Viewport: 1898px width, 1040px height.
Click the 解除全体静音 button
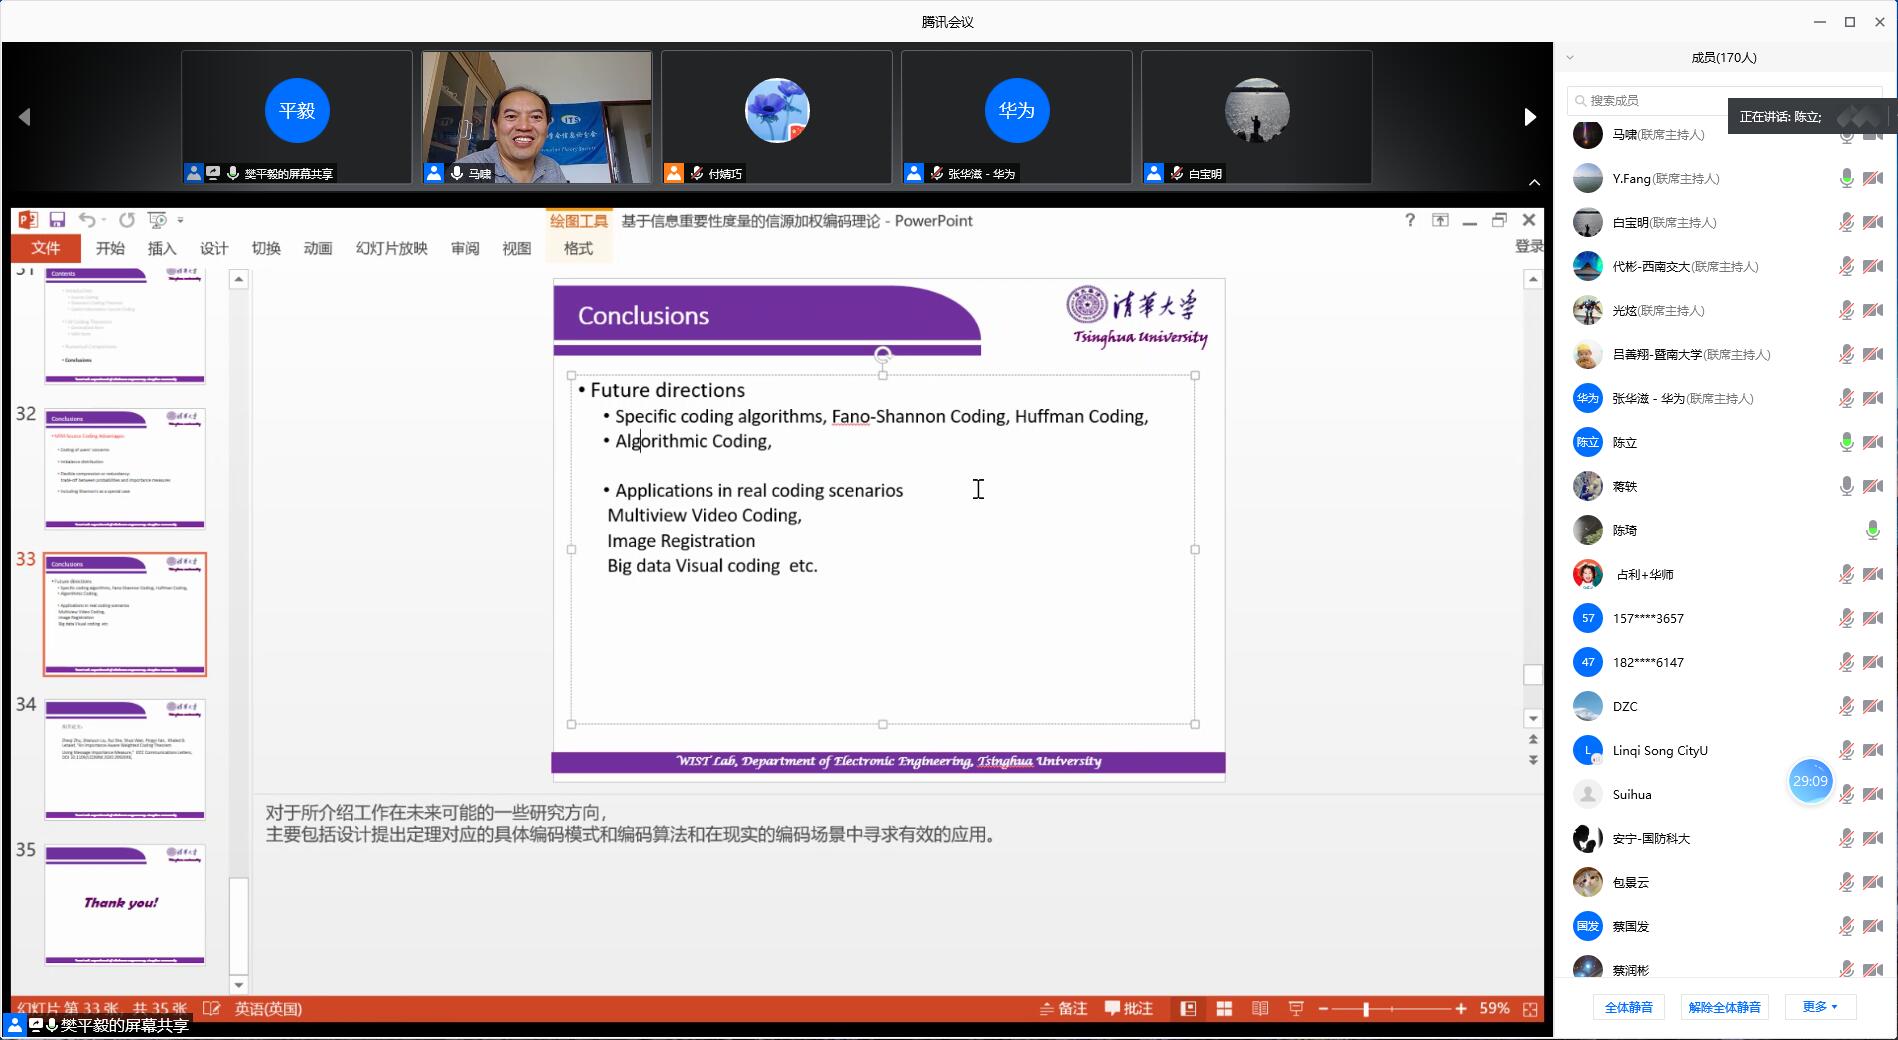[x=1724, y=1007]
